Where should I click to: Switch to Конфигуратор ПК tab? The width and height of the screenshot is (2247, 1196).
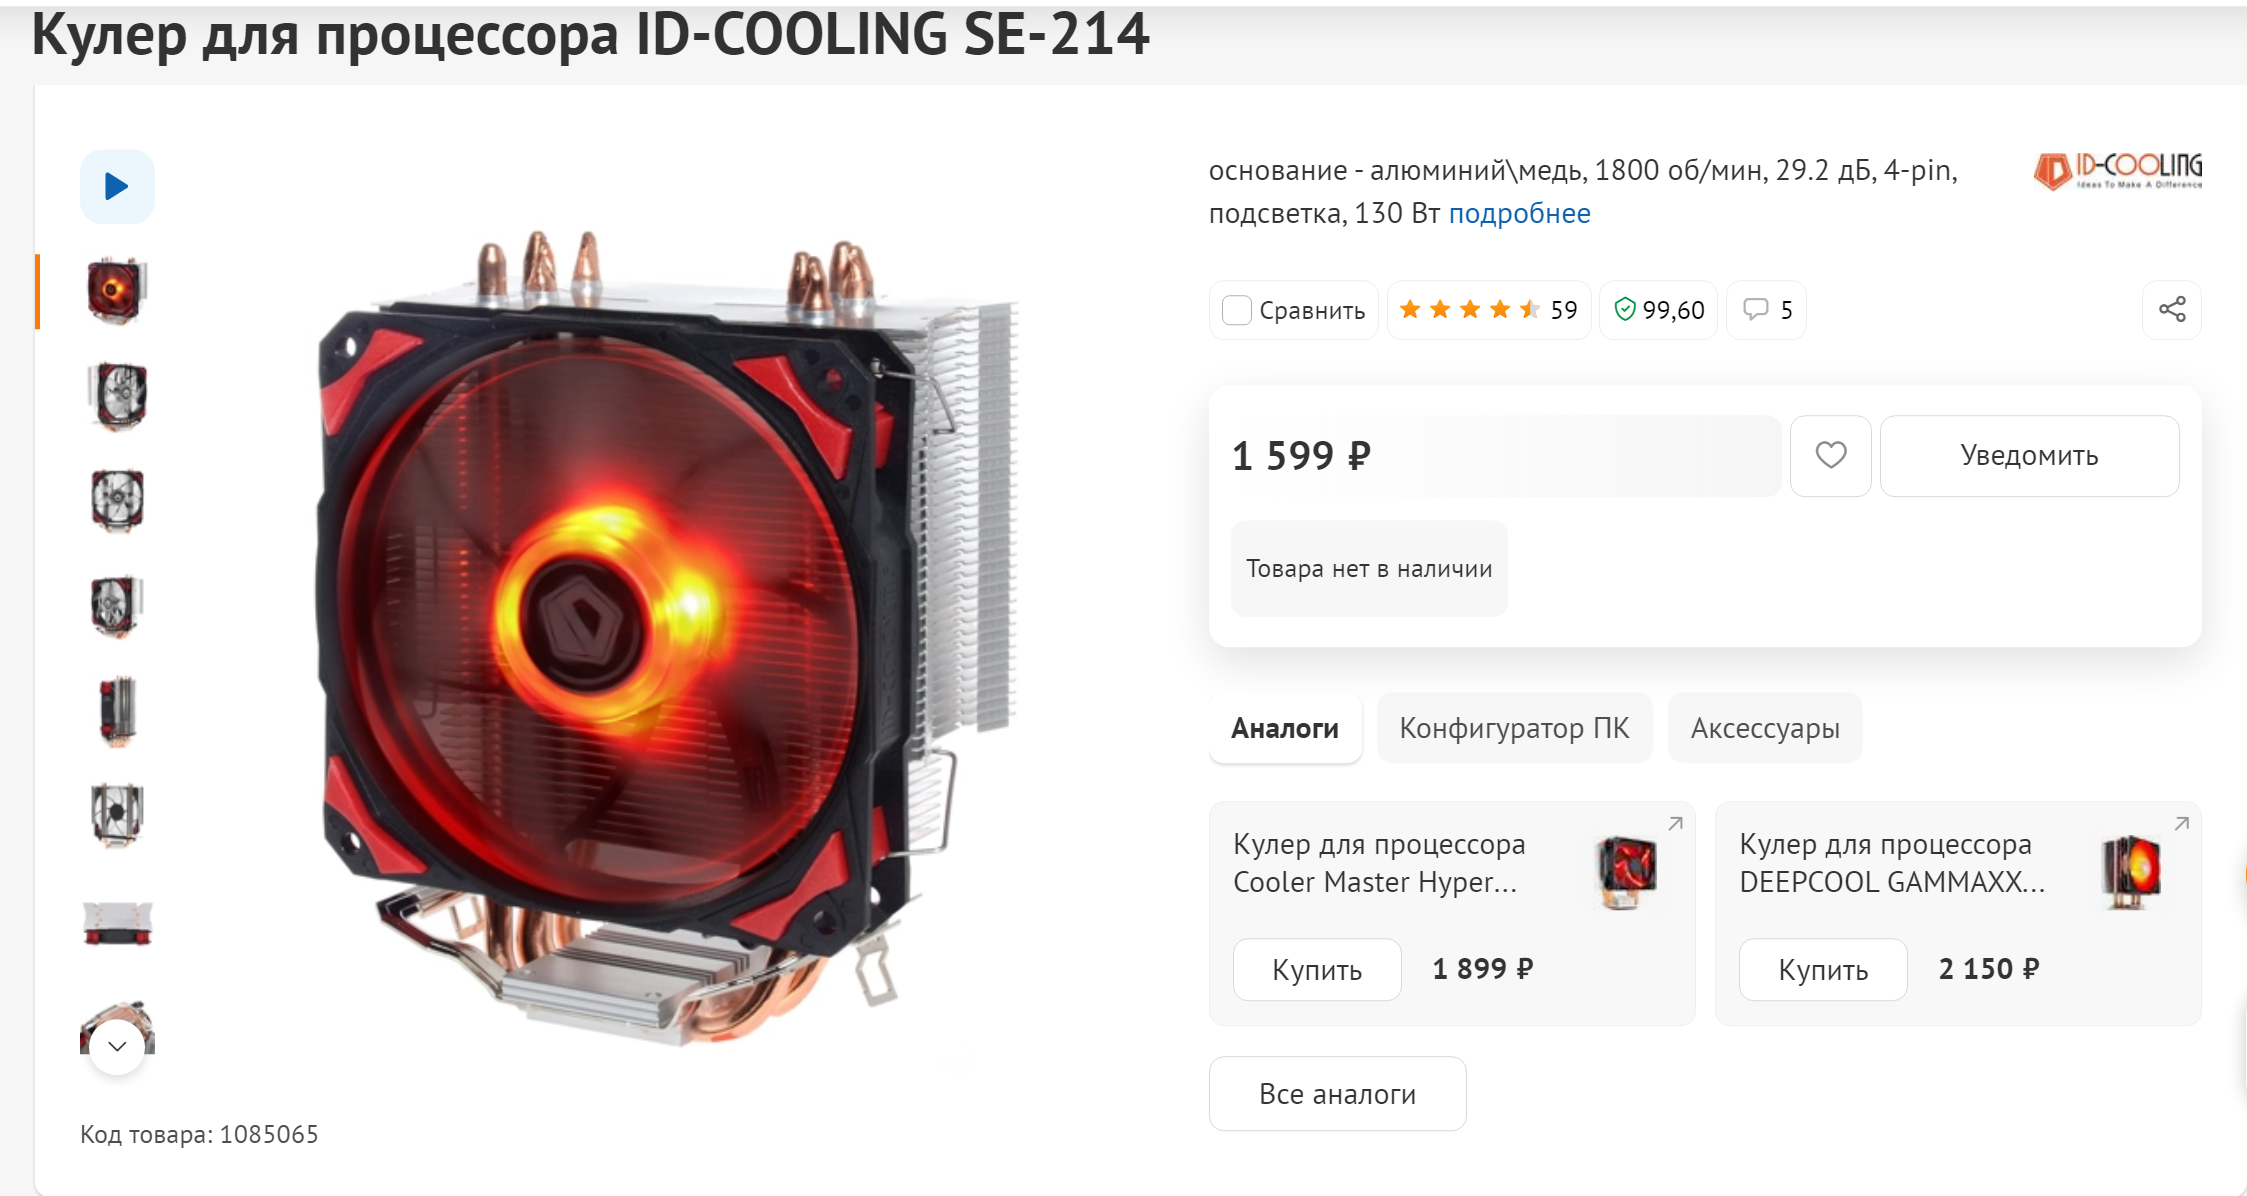point(1514,728)
